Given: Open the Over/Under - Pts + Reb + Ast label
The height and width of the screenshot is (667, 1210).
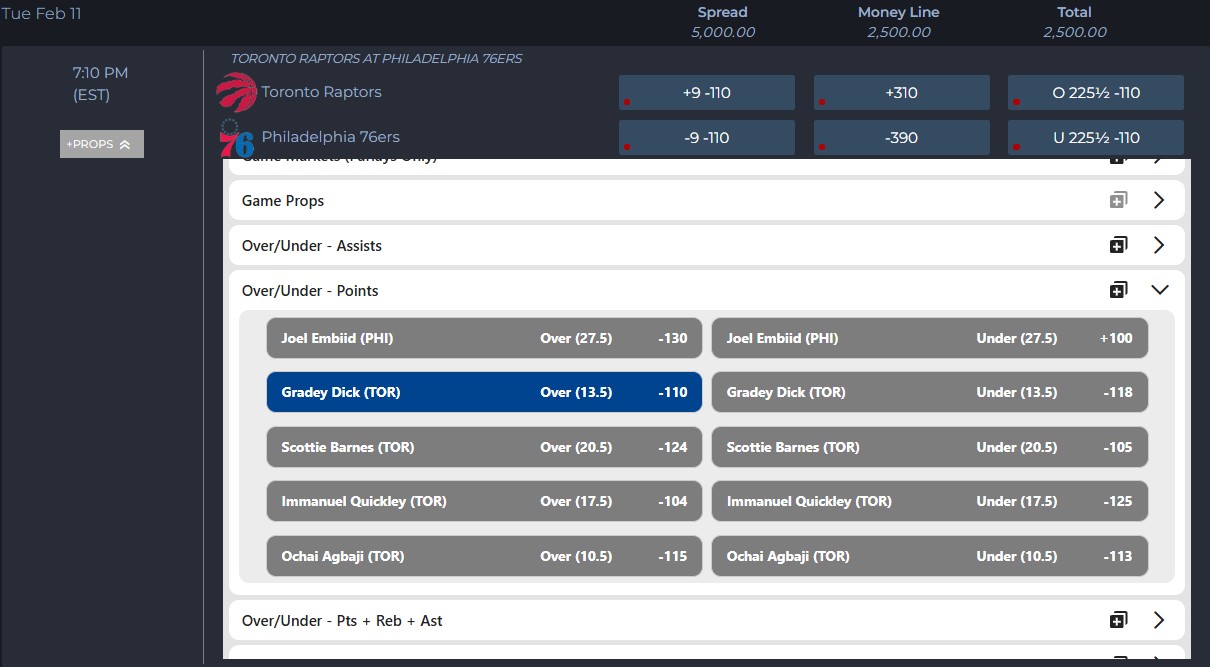Looking at the screenshot, I should pos(342,621).
